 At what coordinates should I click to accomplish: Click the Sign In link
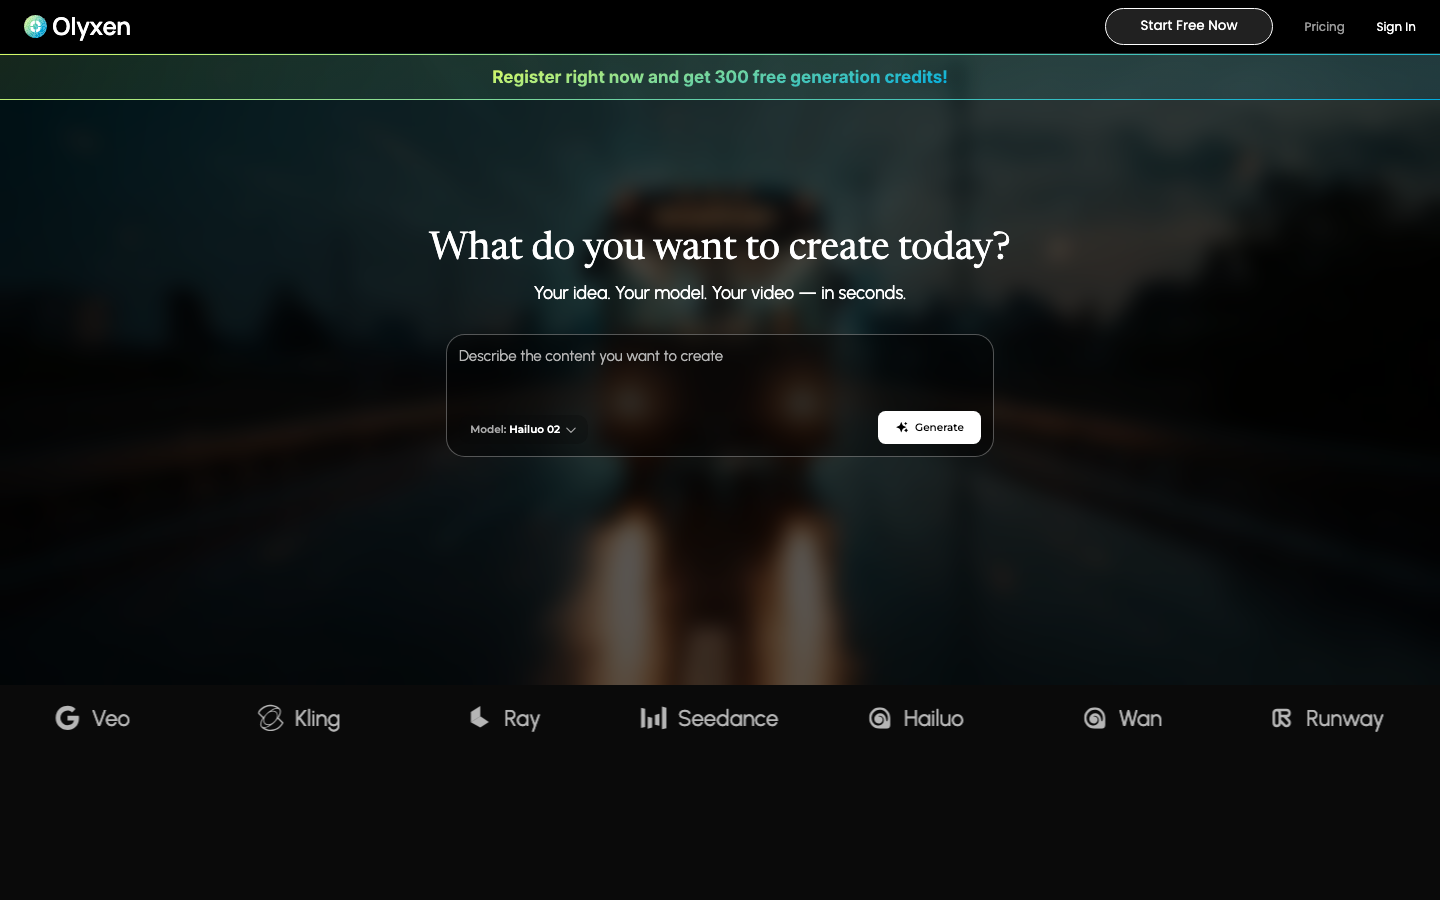pyautogui.click(x=1395, y=27)
